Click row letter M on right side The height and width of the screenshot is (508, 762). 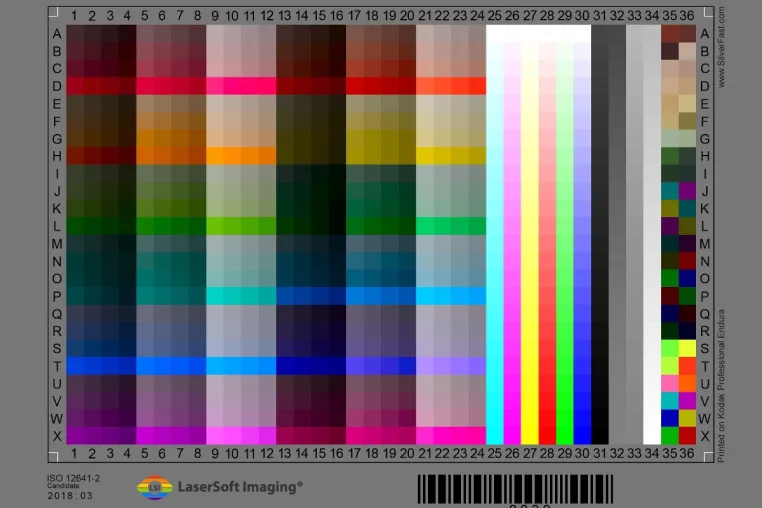tap(705, 244)
